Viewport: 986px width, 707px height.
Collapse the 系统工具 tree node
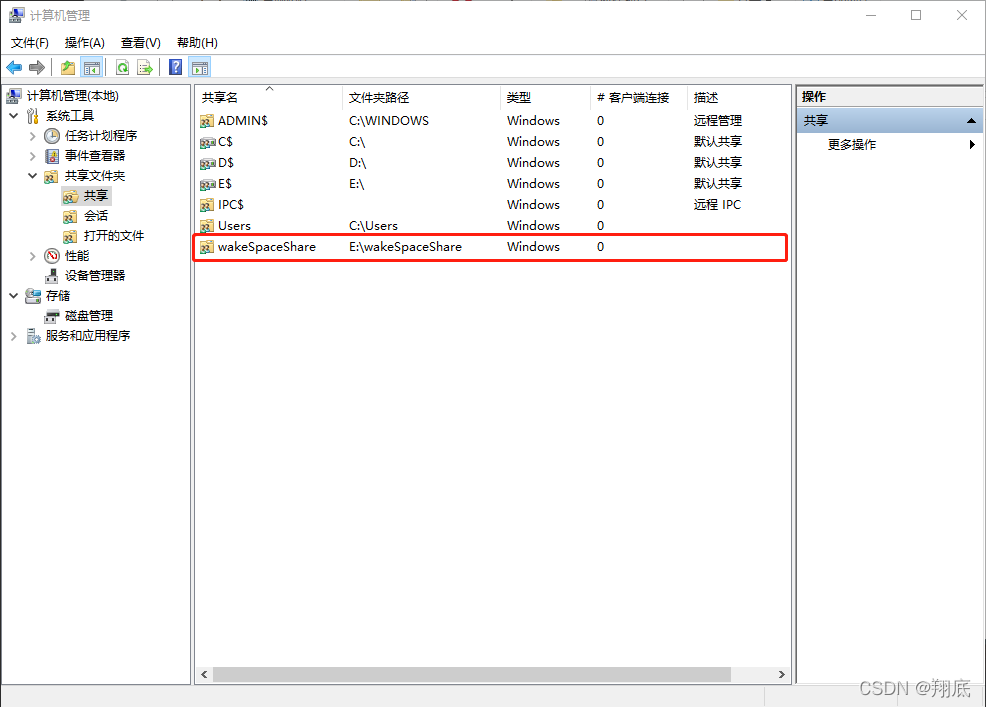click(14, 116)
